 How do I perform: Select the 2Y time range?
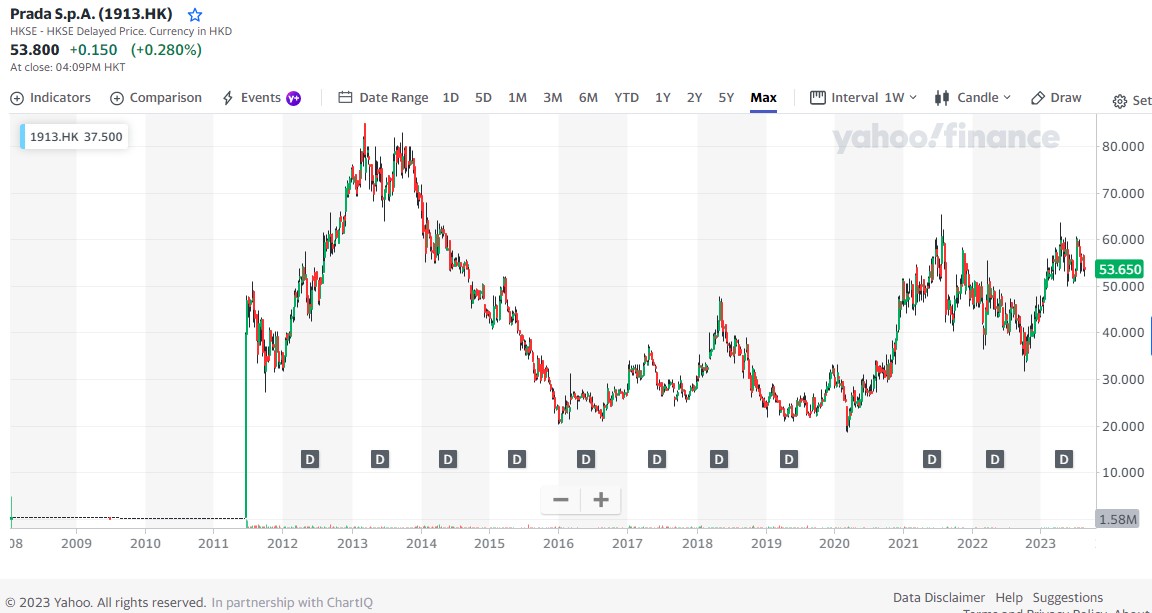pyautogui.click(x=694, y=98)
